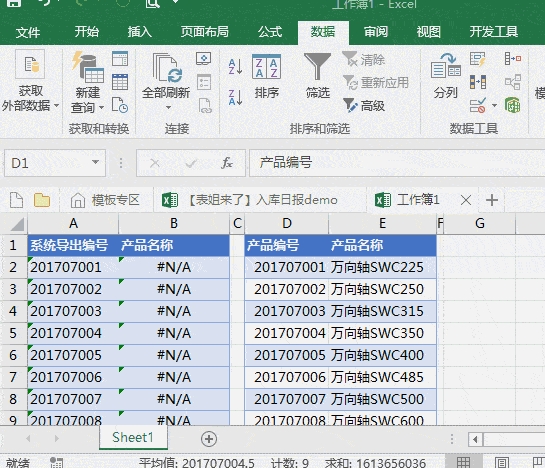Open the Sort dialog button
545x468 pixels.
[x=266, y=76]
